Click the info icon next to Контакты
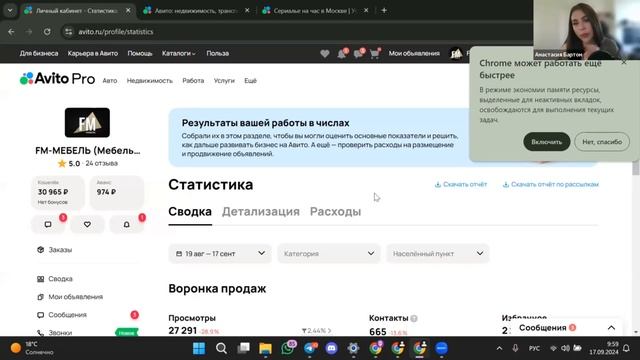Viewport: 640px width, 360px height. 414,318
